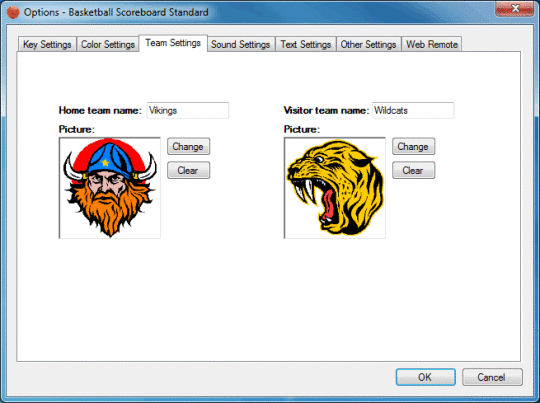Click the Wildcat mascot picture
540x403 pixels.
(334, 188)
